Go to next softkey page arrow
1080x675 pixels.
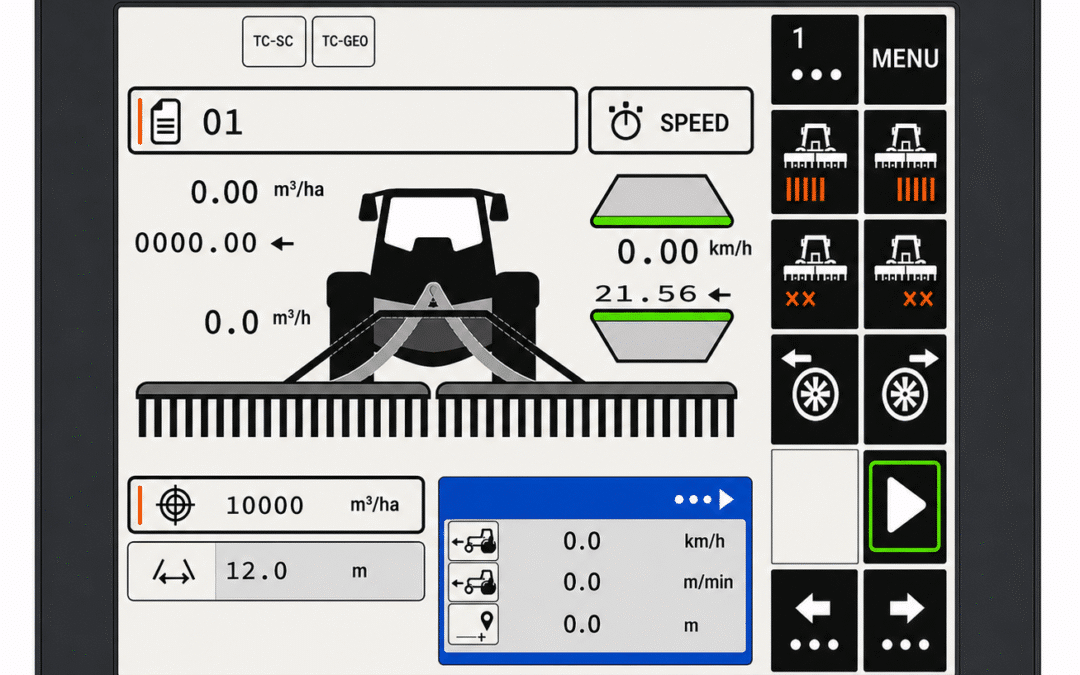click(x=905, y=621)
